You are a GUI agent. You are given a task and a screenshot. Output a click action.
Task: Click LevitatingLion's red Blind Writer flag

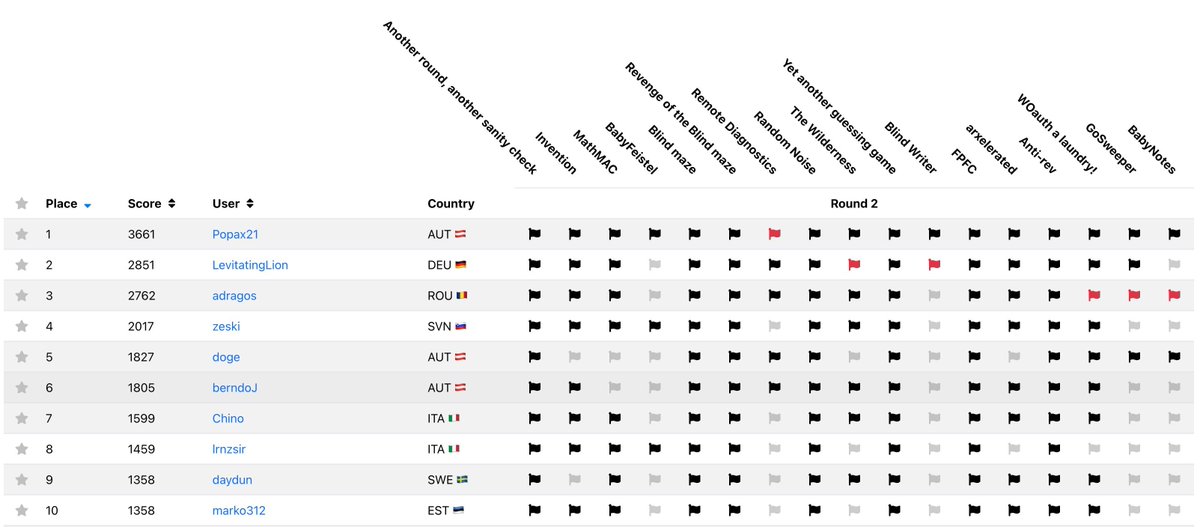click(x=934, y=265)
